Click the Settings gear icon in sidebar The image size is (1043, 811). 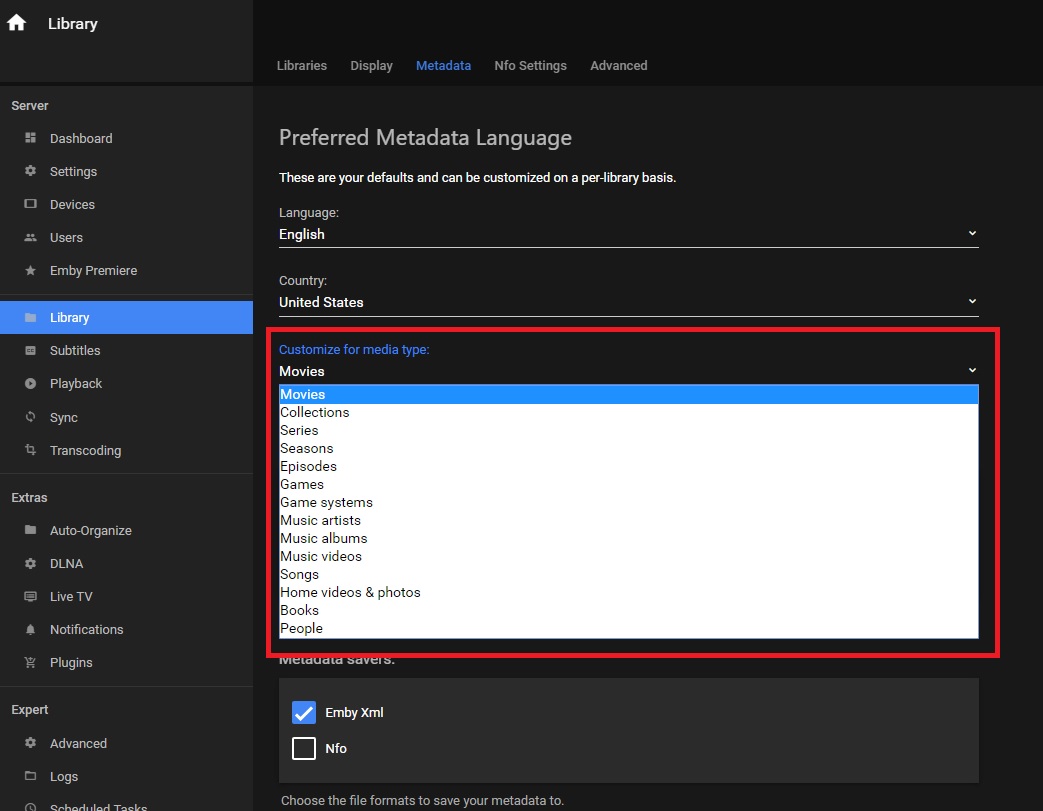click(x=30, y=171)
